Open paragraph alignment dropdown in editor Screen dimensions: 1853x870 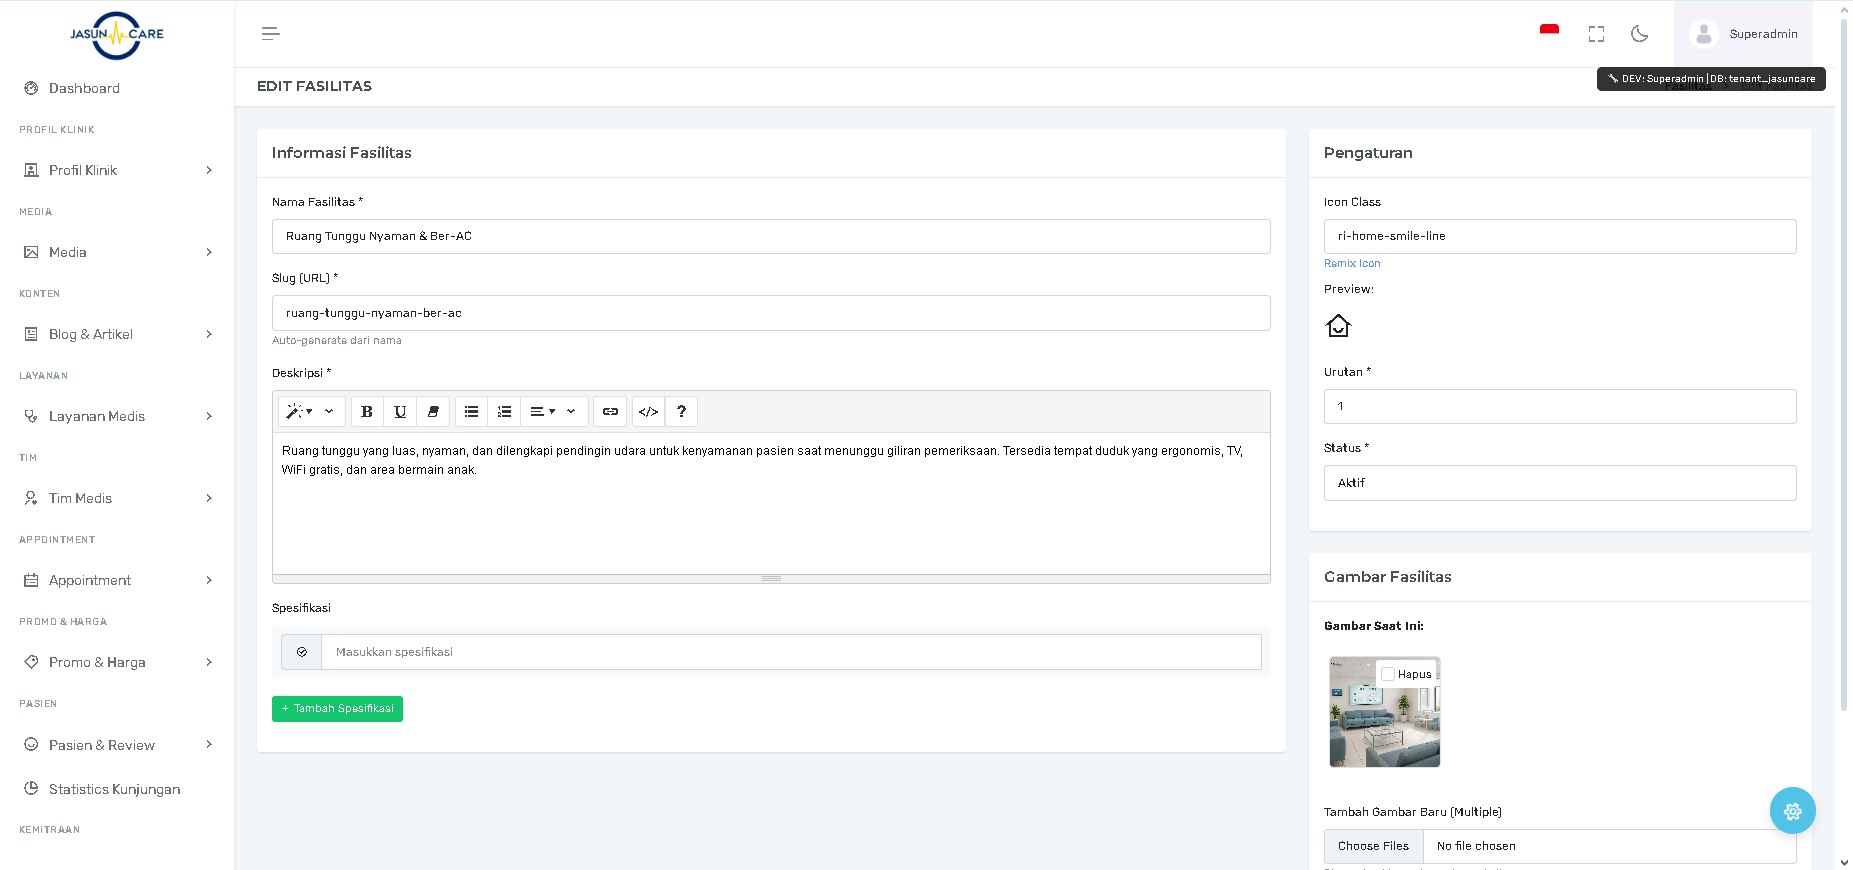pyautogui.click(x=553, y=412)
